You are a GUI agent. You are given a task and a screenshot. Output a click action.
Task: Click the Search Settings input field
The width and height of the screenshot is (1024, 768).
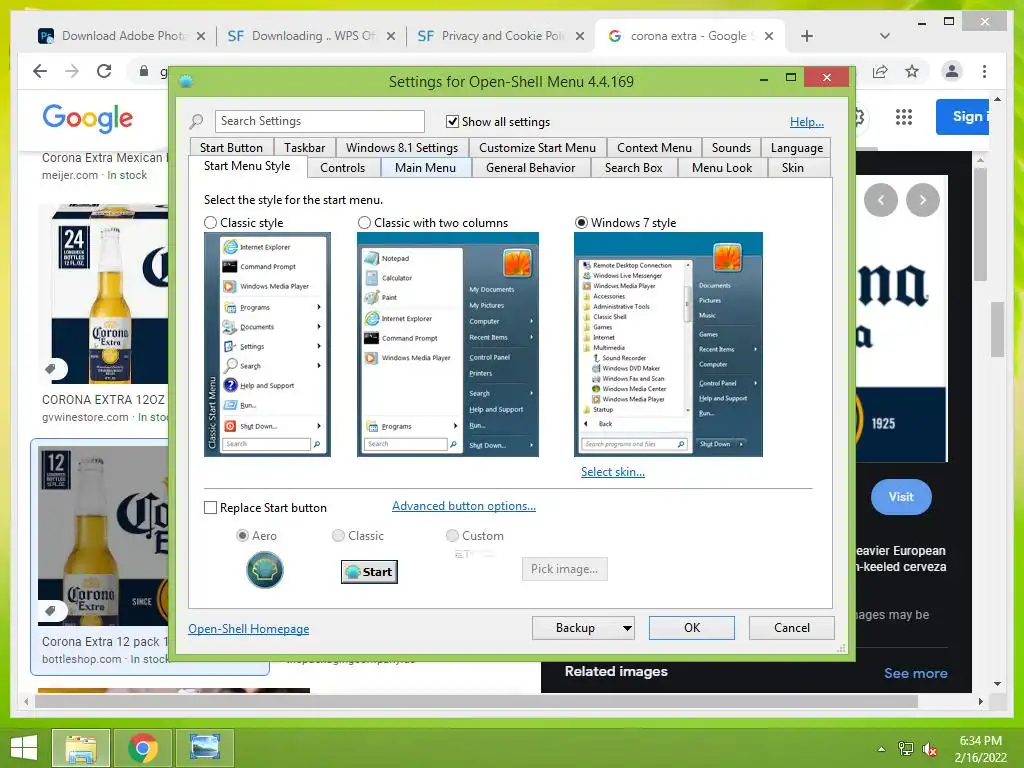319,121
